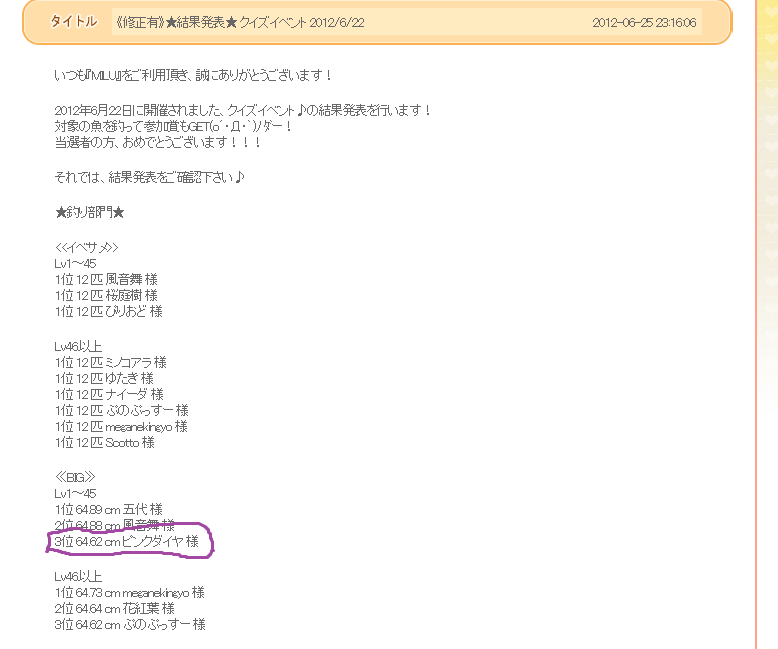Click the ミノコアラ 様 winner entry

point(110,362)
